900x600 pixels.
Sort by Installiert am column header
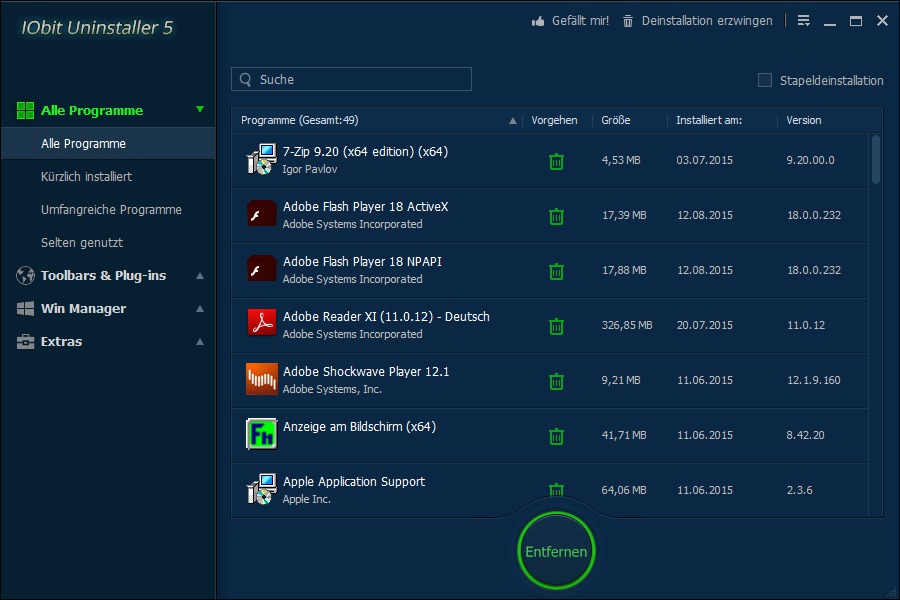[x=709, y=120]
